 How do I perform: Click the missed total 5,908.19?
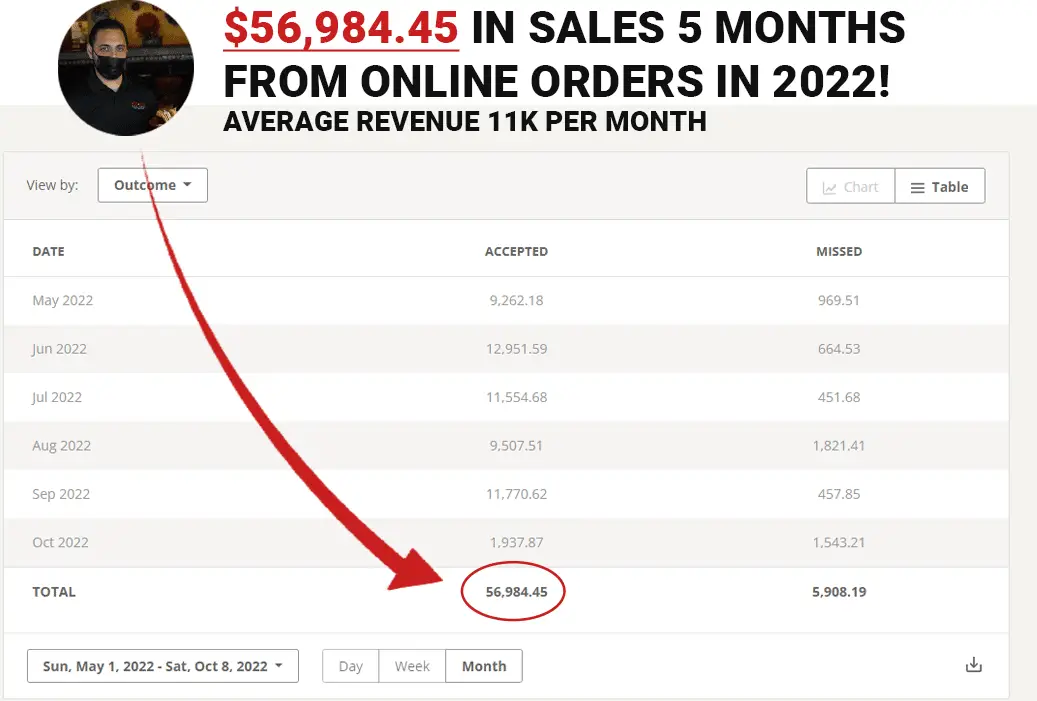[839, 592]
